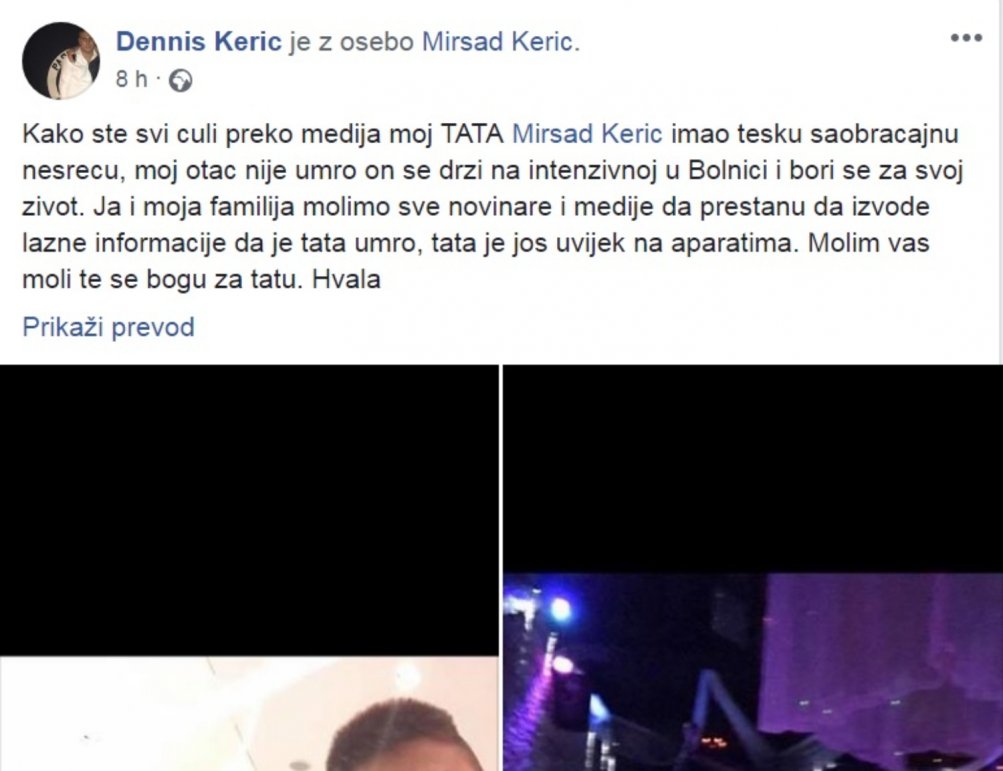Click the post body text paragraph
Image resolution: width=1003 pixels, height=771 pixels.
493,207
